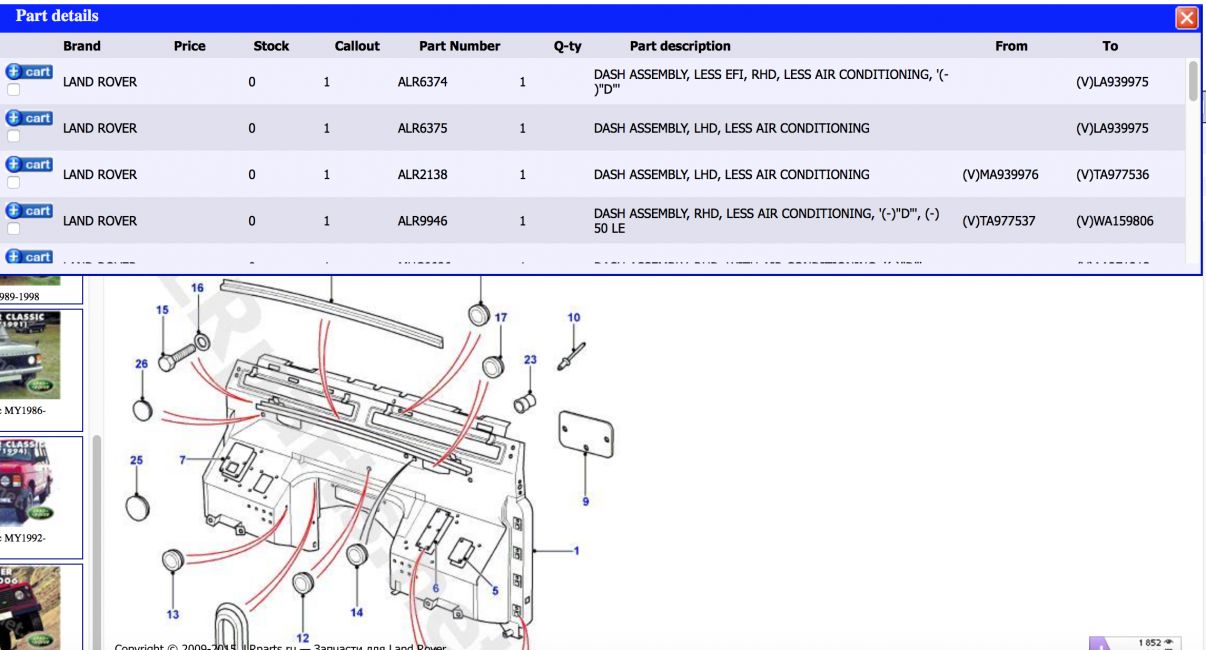Add part ALR9946 to cart
The image size is (1206, 650).
point(28,211)
